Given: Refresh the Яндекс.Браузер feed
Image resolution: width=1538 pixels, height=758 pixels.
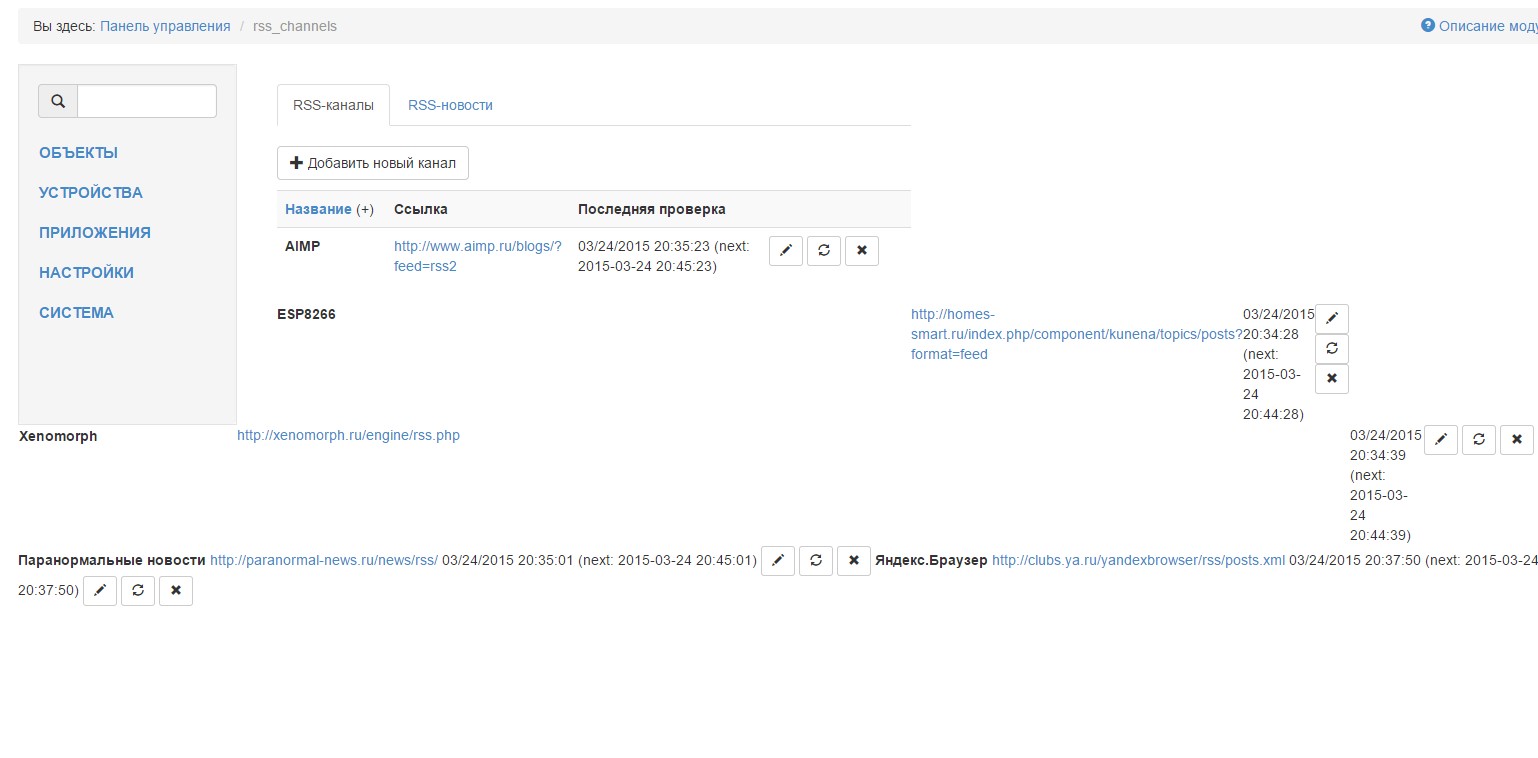Looking at the screenshot, I should [138, 590].
